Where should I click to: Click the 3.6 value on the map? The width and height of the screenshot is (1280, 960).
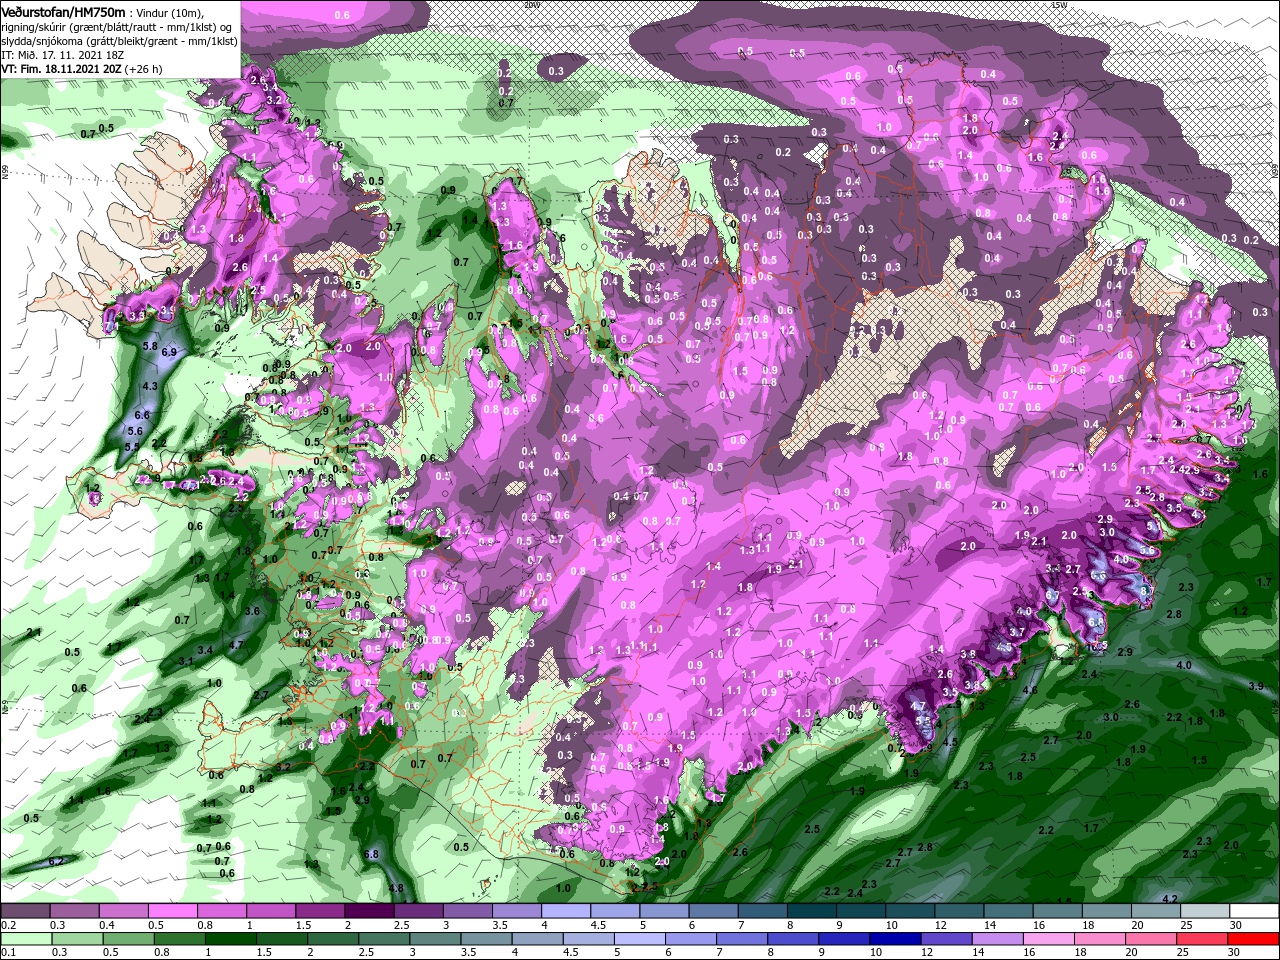pyautogui.click(x=253, y=610)
